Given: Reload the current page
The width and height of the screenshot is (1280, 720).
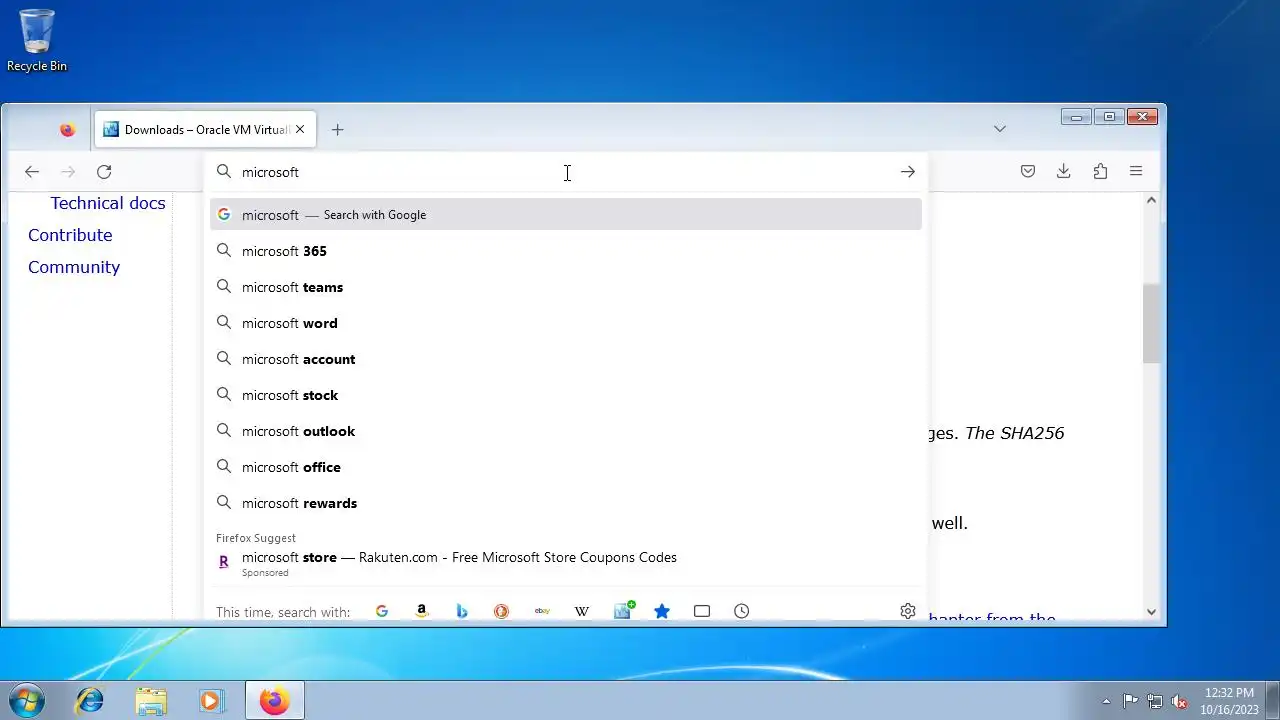Looking at the screenshot, I should pos(104,172).
